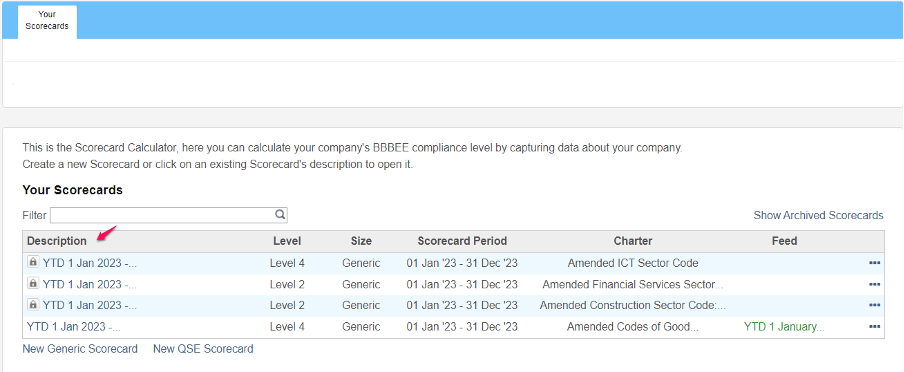Open the more options menu for Codes of Good row
Screen dimensions: 904x372
874,326
